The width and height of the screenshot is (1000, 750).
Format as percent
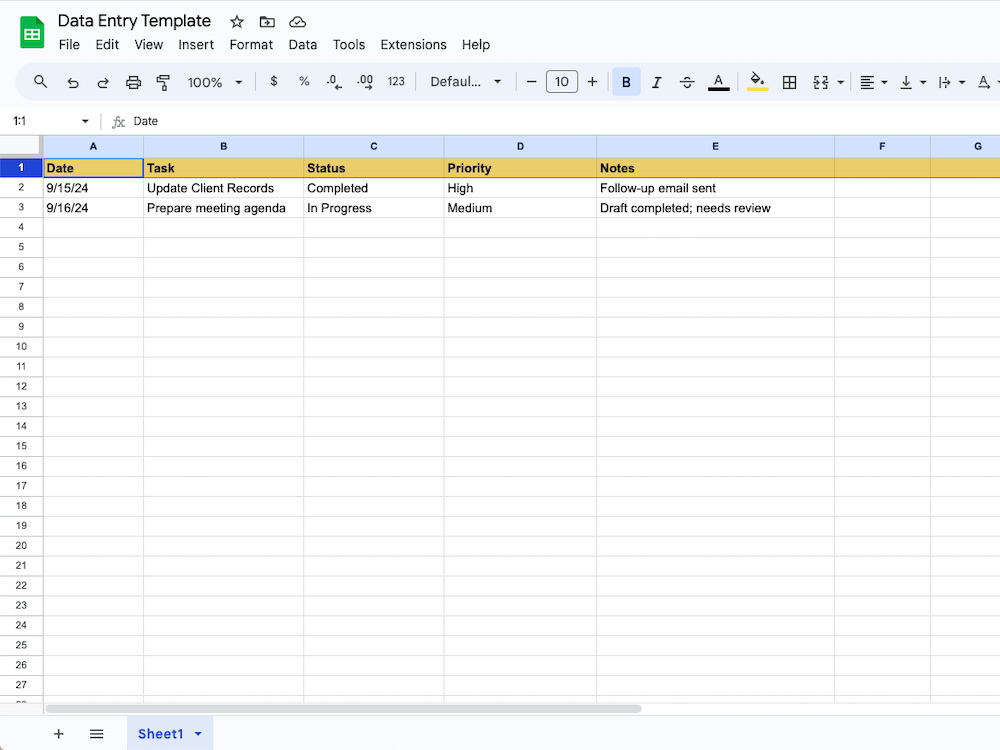click(x=304, y=82)
